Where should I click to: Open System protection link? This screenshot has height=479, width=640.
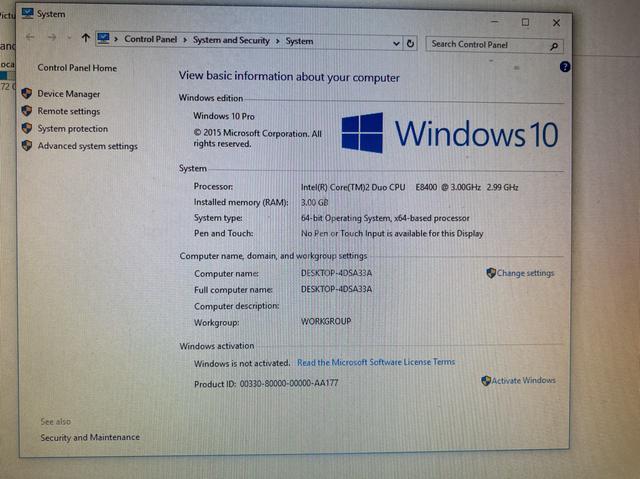point(73,129)
